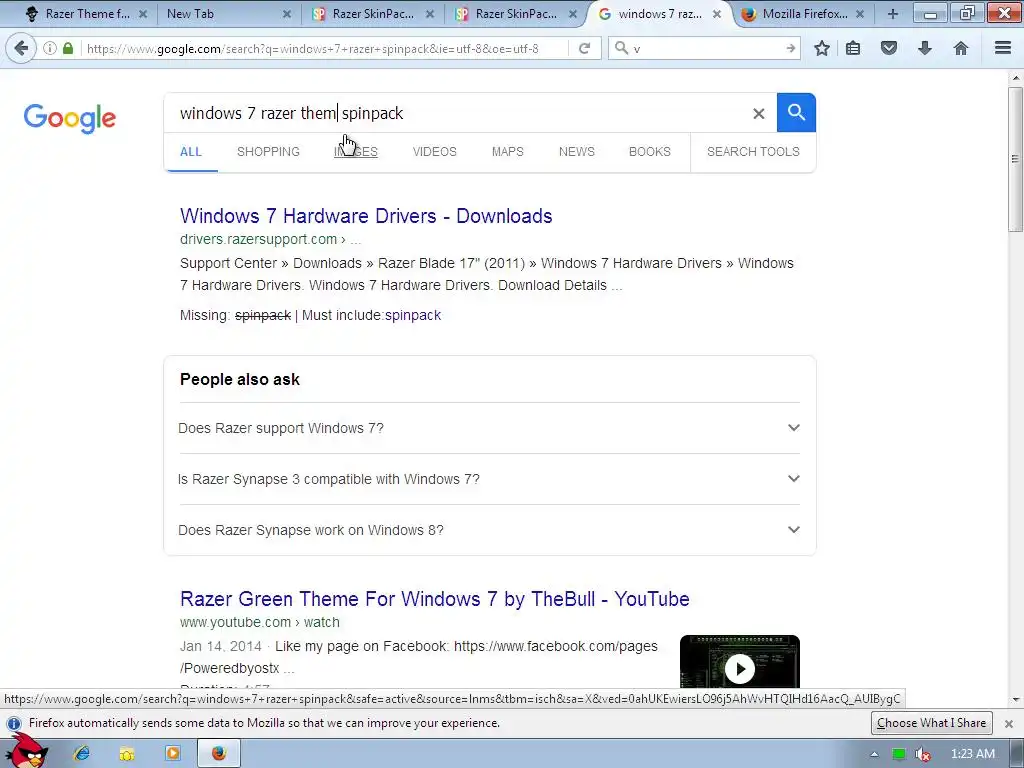Click the 1:23 AM taskbar clock
Screen dimensions: 1024x768
pos(972,754)
